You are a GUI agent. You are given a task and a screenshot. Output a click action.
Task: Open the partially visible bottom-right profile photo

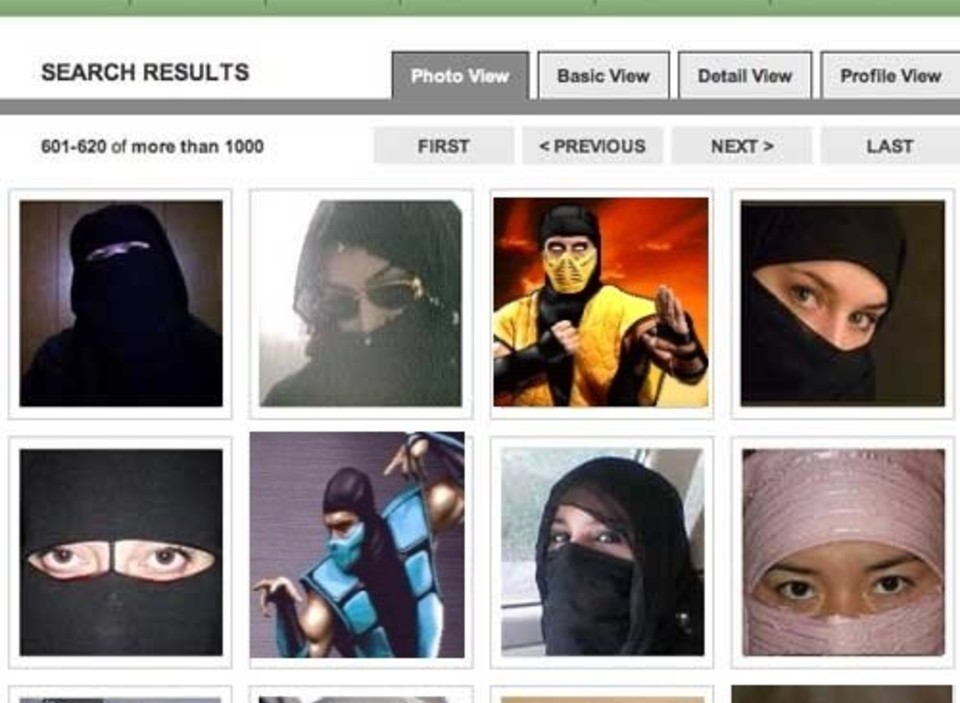[x=841, y=694]
